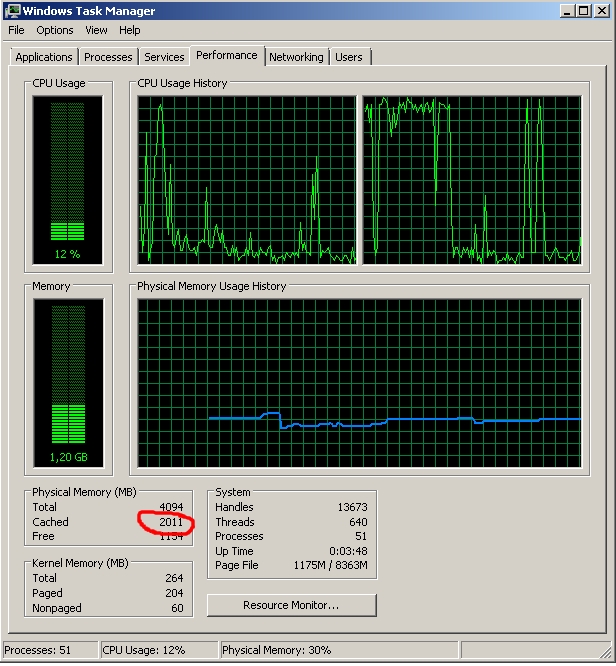Click the first CPU usage history graph

(247, 180)
